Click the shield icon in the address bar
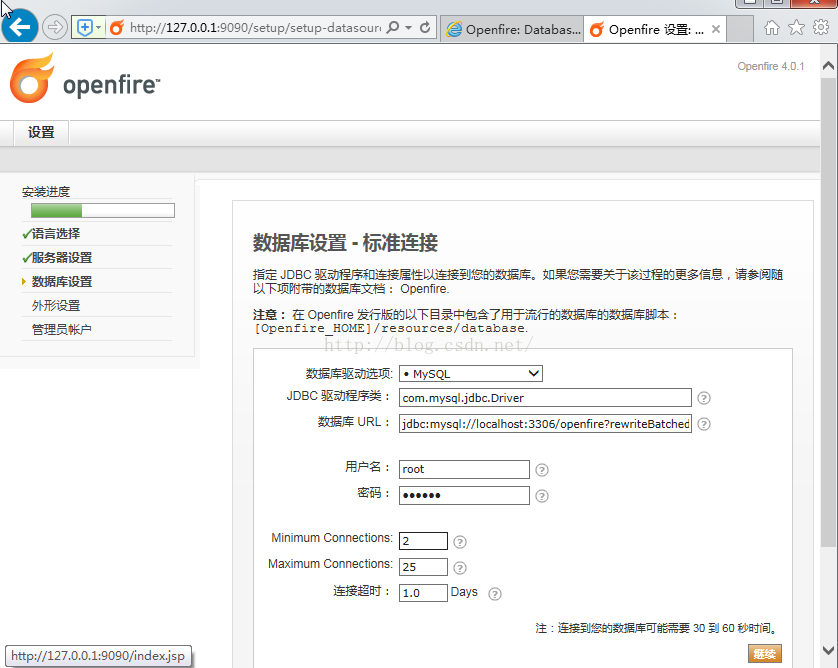Screen dimensions: 838x668 point(84,27)
